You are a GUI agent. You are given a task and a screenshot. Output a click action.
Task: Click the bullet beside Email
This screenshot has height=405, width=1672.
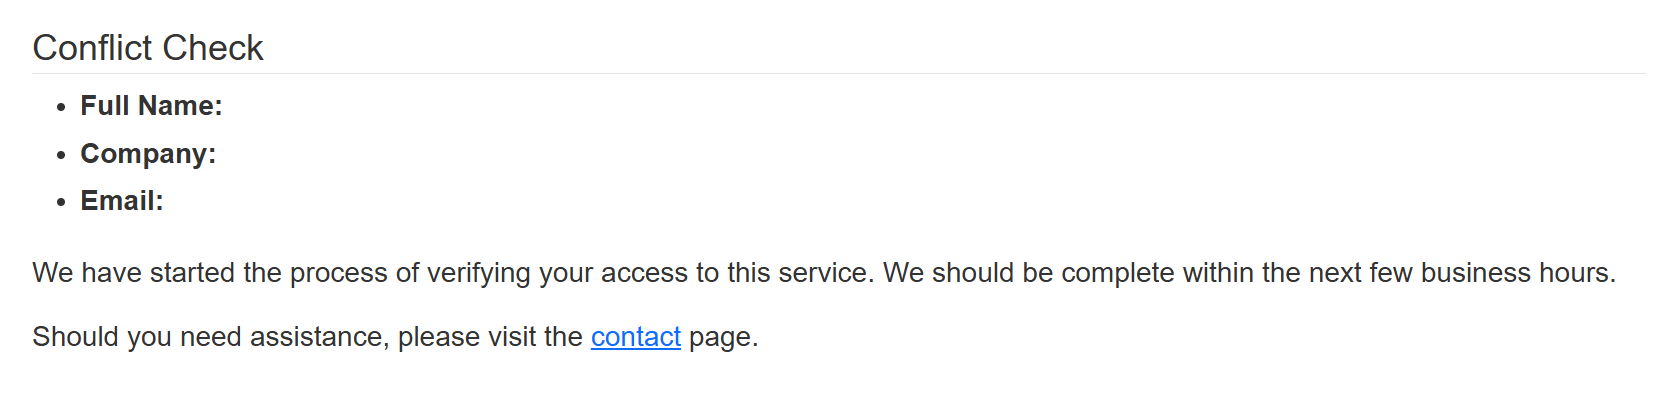62,202
